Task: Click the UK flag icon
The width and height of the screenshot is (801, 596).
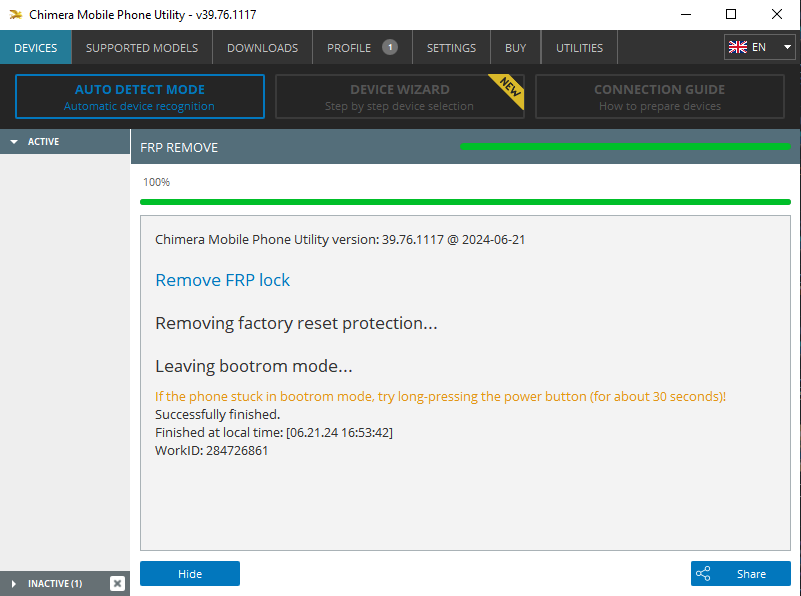Action: [738, 47]
